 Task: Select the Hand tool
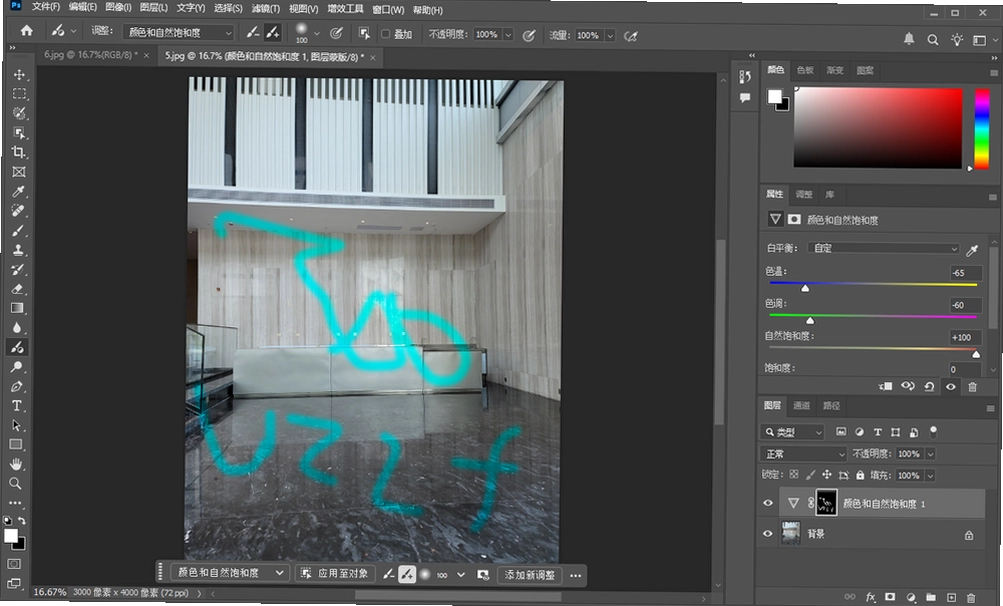click(x=16, y=464)
